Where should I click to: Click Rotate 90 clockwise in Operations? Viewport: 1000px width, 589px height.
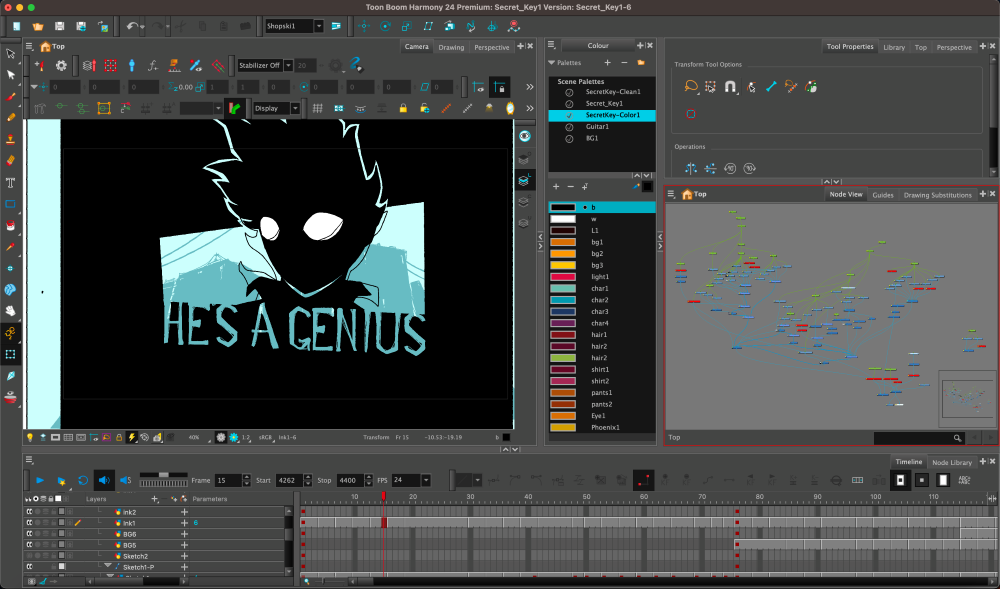(749, 168)
